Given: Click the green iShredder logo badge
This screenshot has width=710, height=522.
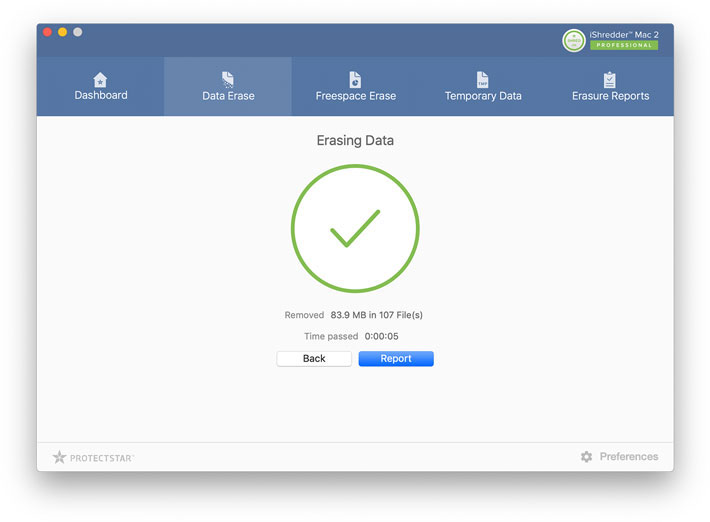Looking at the screenshot, I should [x=574, y=40].
